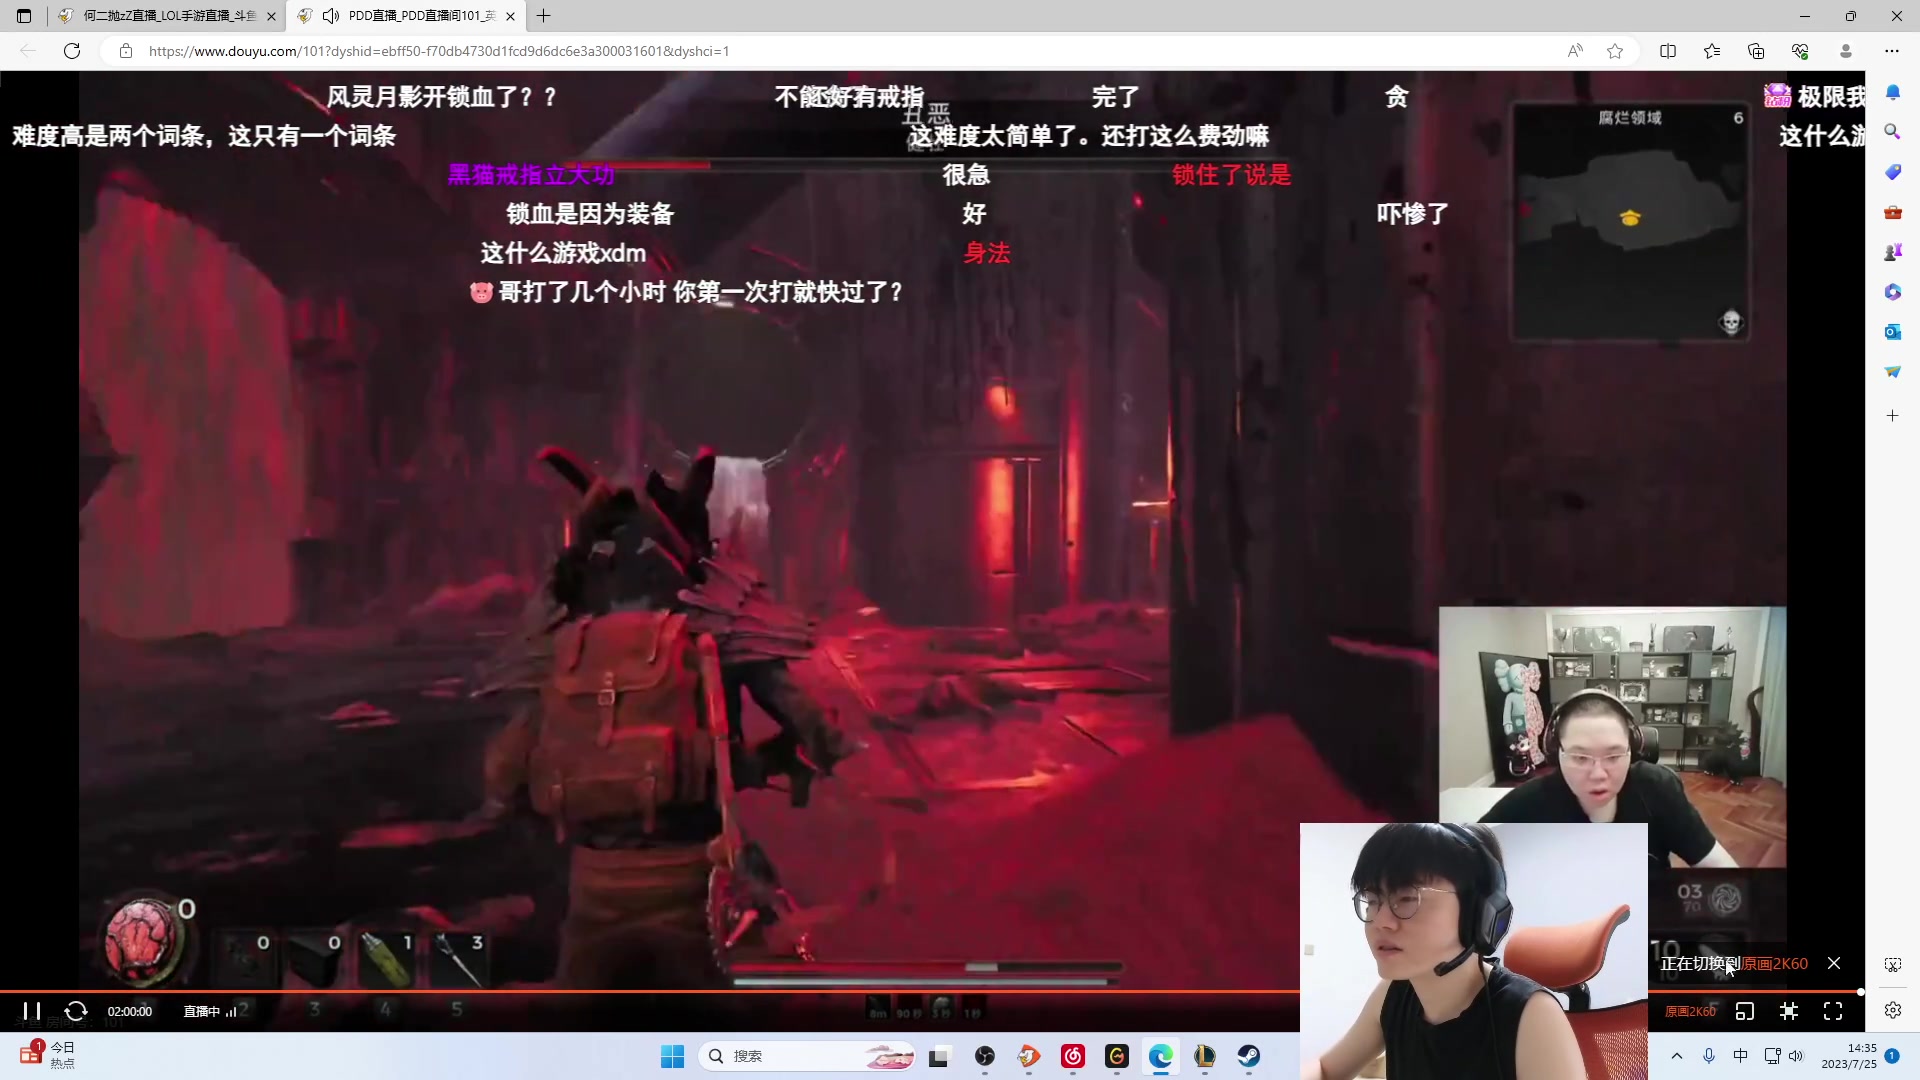Image resolution: width=1920 pixels, height=1080 pixels.
Task: Toggle web page fullscreen mode
Action: 1789,1011
